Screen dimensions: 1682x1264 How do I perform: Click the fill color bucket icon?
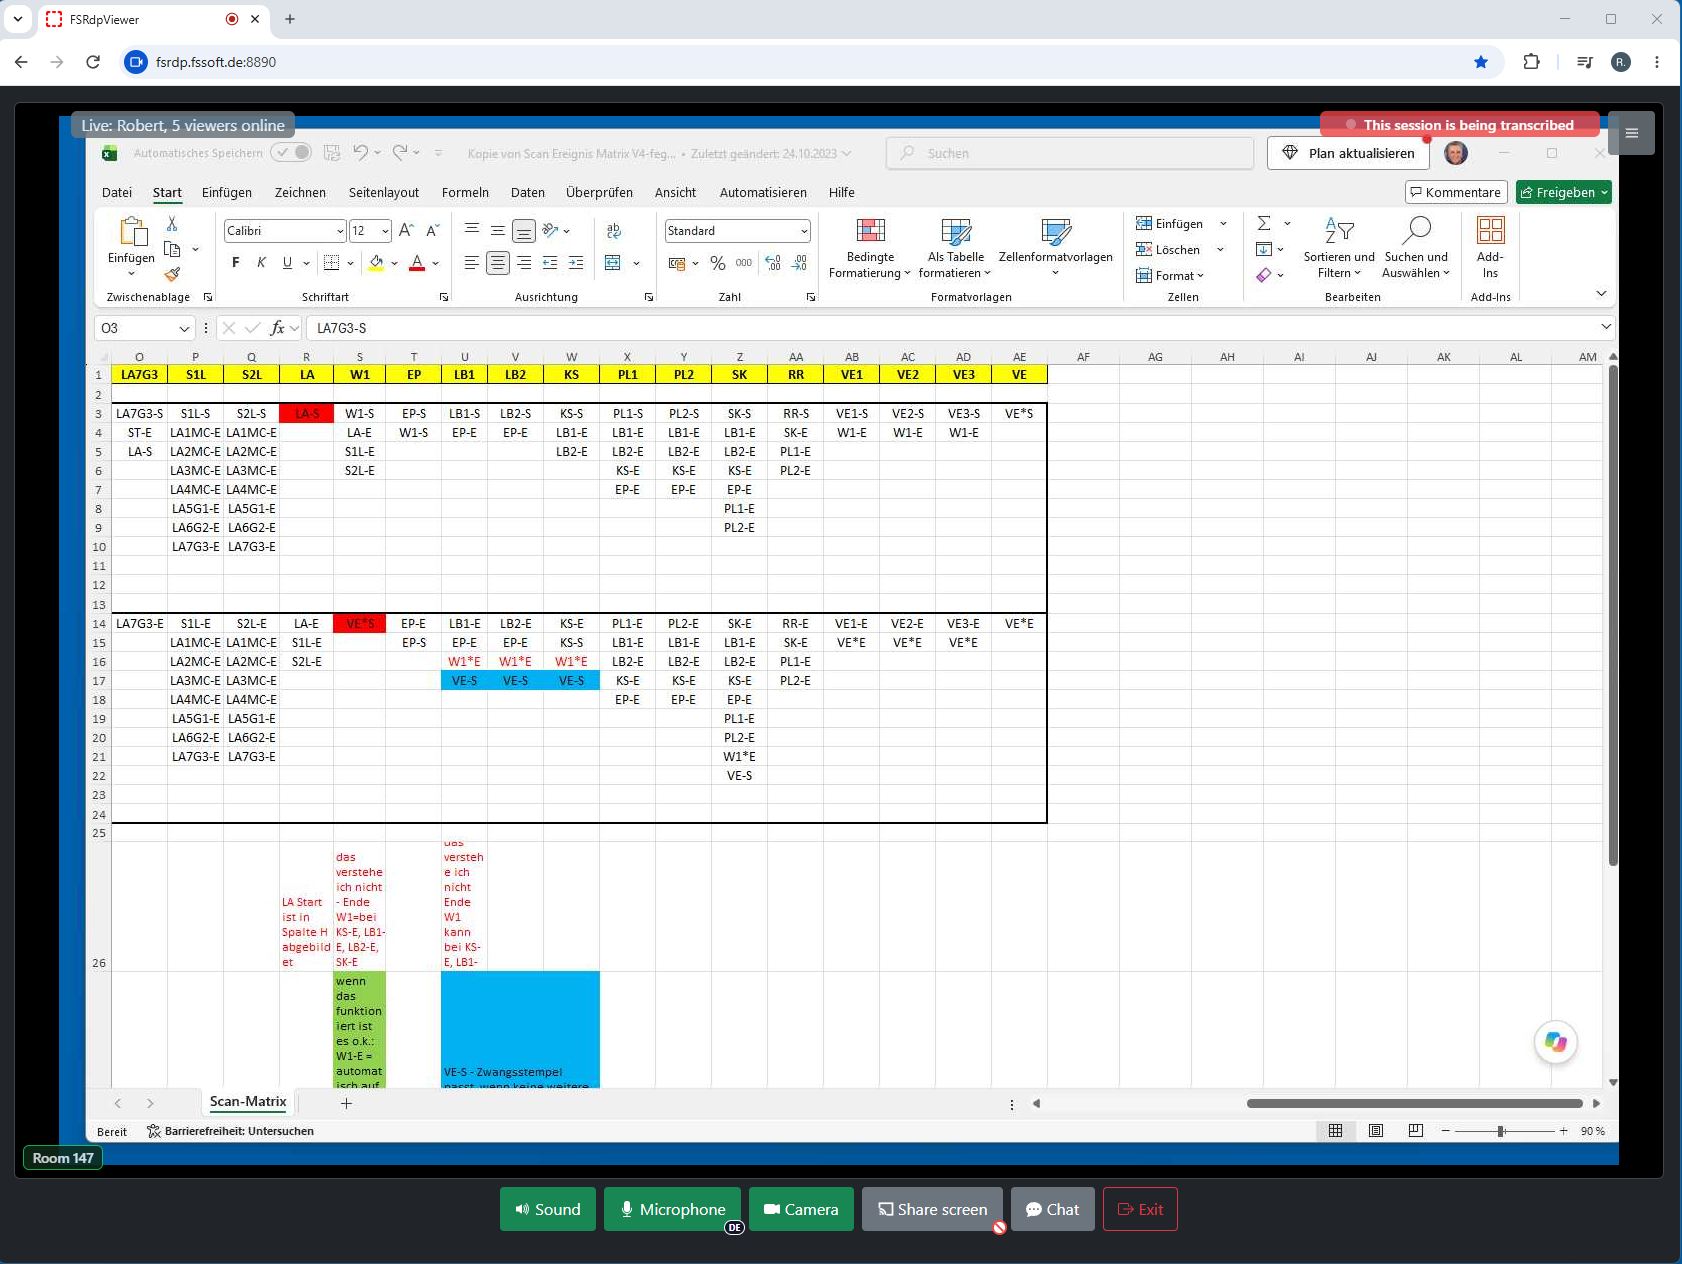click(x=376, y=263)
